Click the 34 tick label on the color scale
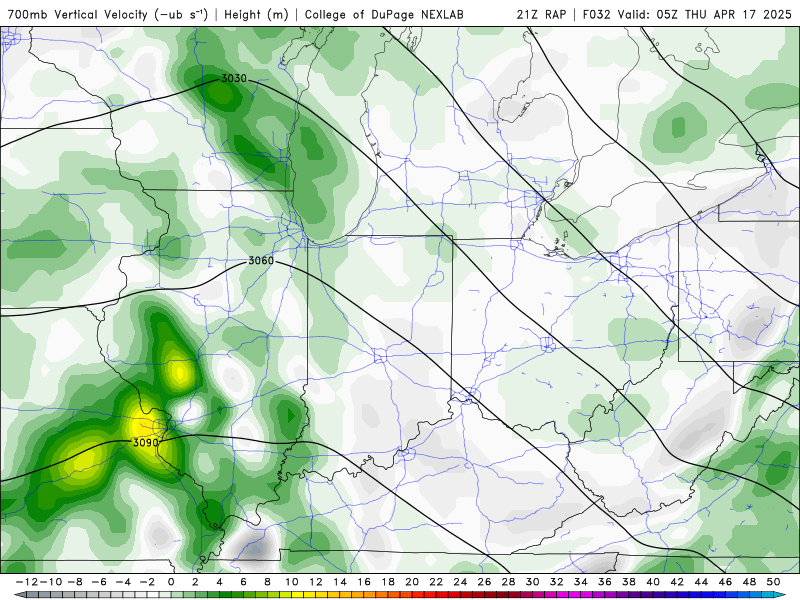 (581, 582)
